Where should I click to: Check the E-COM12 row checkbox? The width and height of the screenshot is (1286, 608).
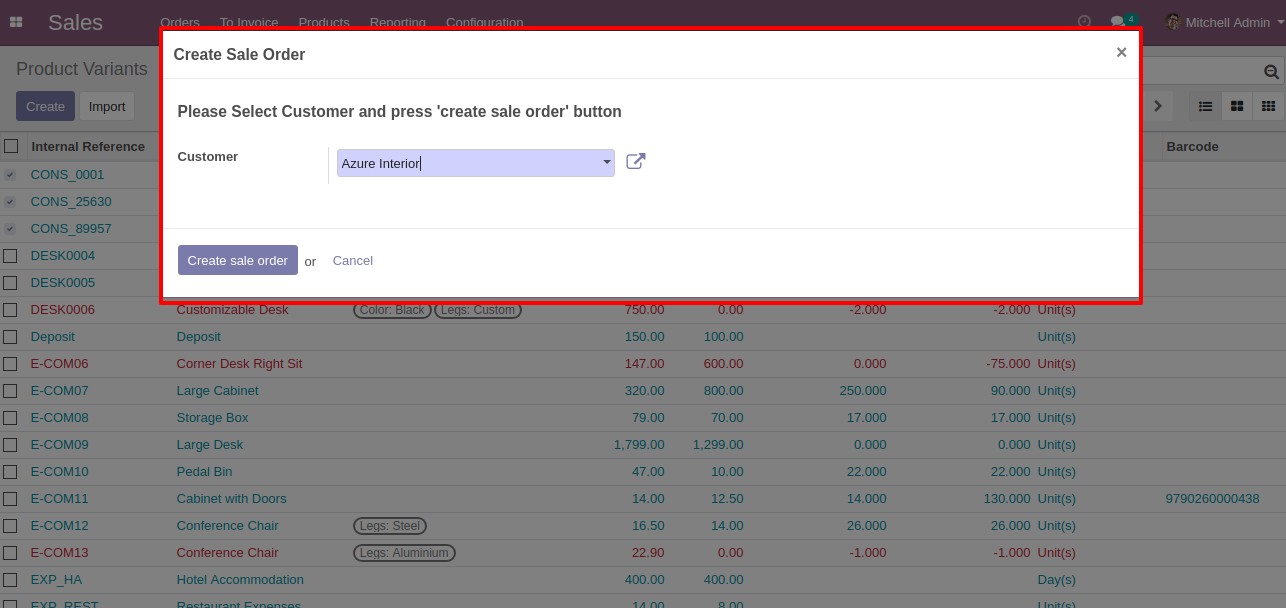point(10,525)
